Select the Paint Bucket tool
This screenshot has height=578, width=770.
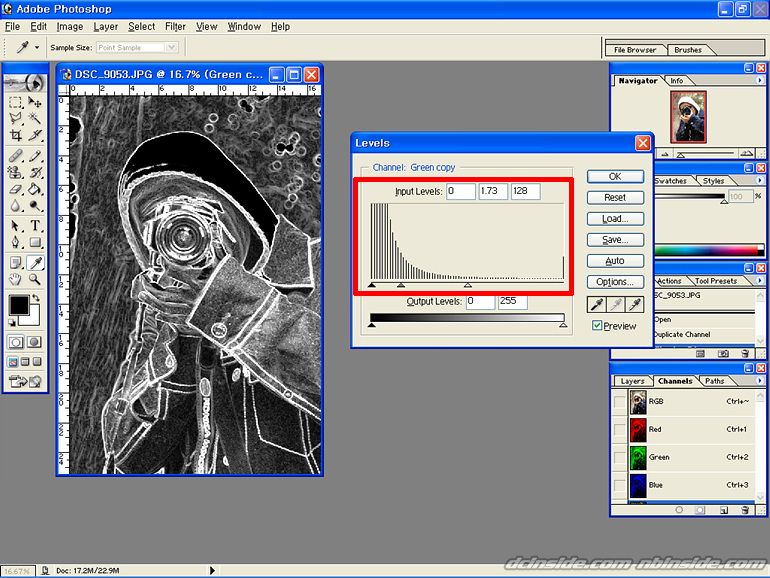pos(34,189)
